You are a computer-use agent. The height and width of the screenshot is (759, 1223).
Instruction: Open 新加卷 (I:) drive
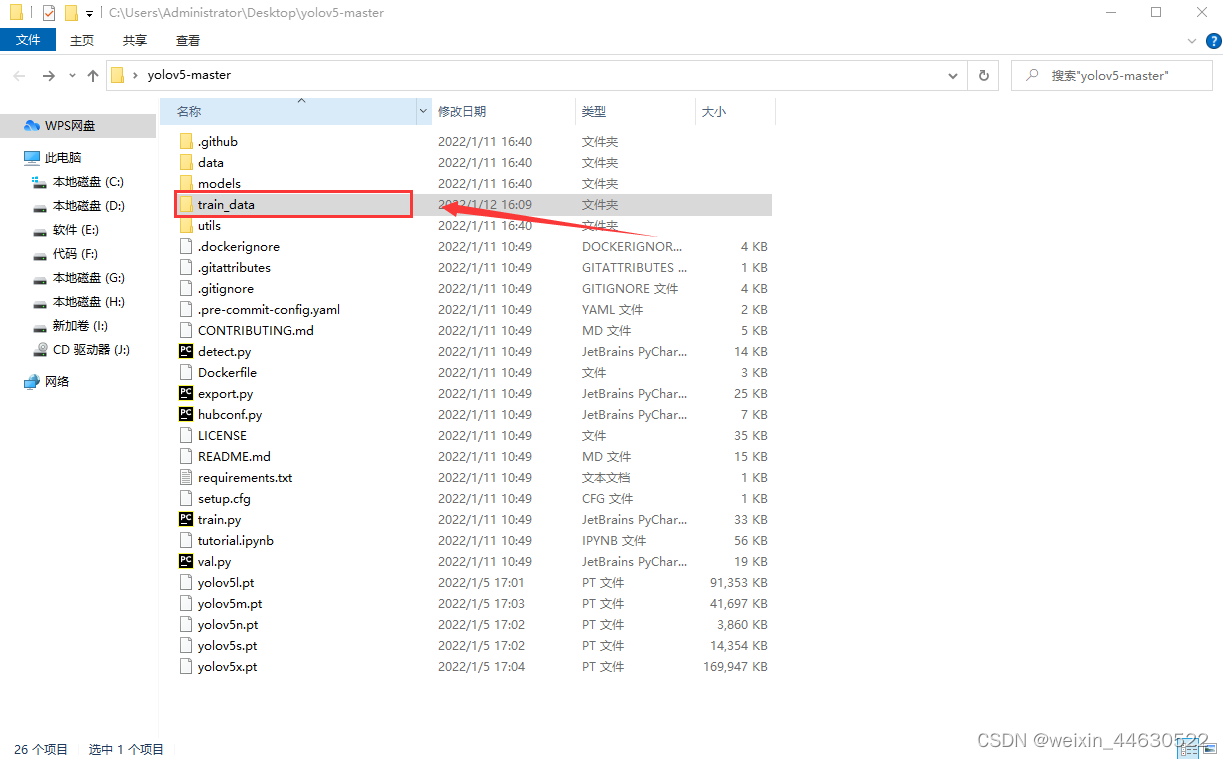coord(70,326)
